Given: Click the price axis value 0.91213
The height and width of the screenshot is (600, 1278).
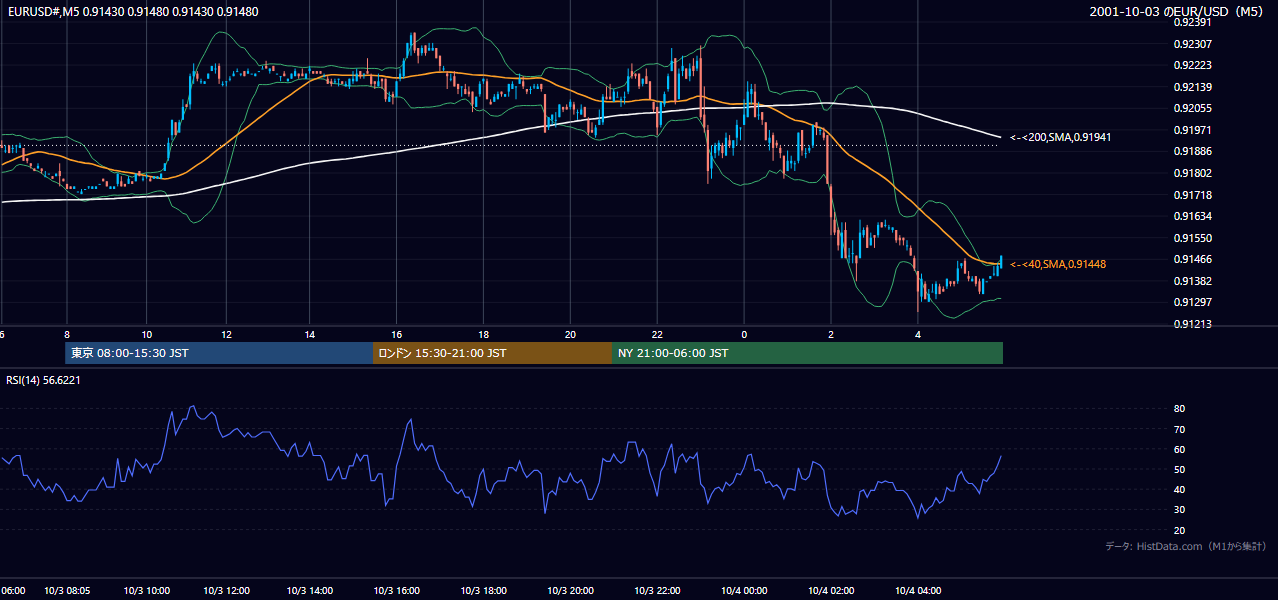Looking at the screenshot, I should (x=1193, y=324).
